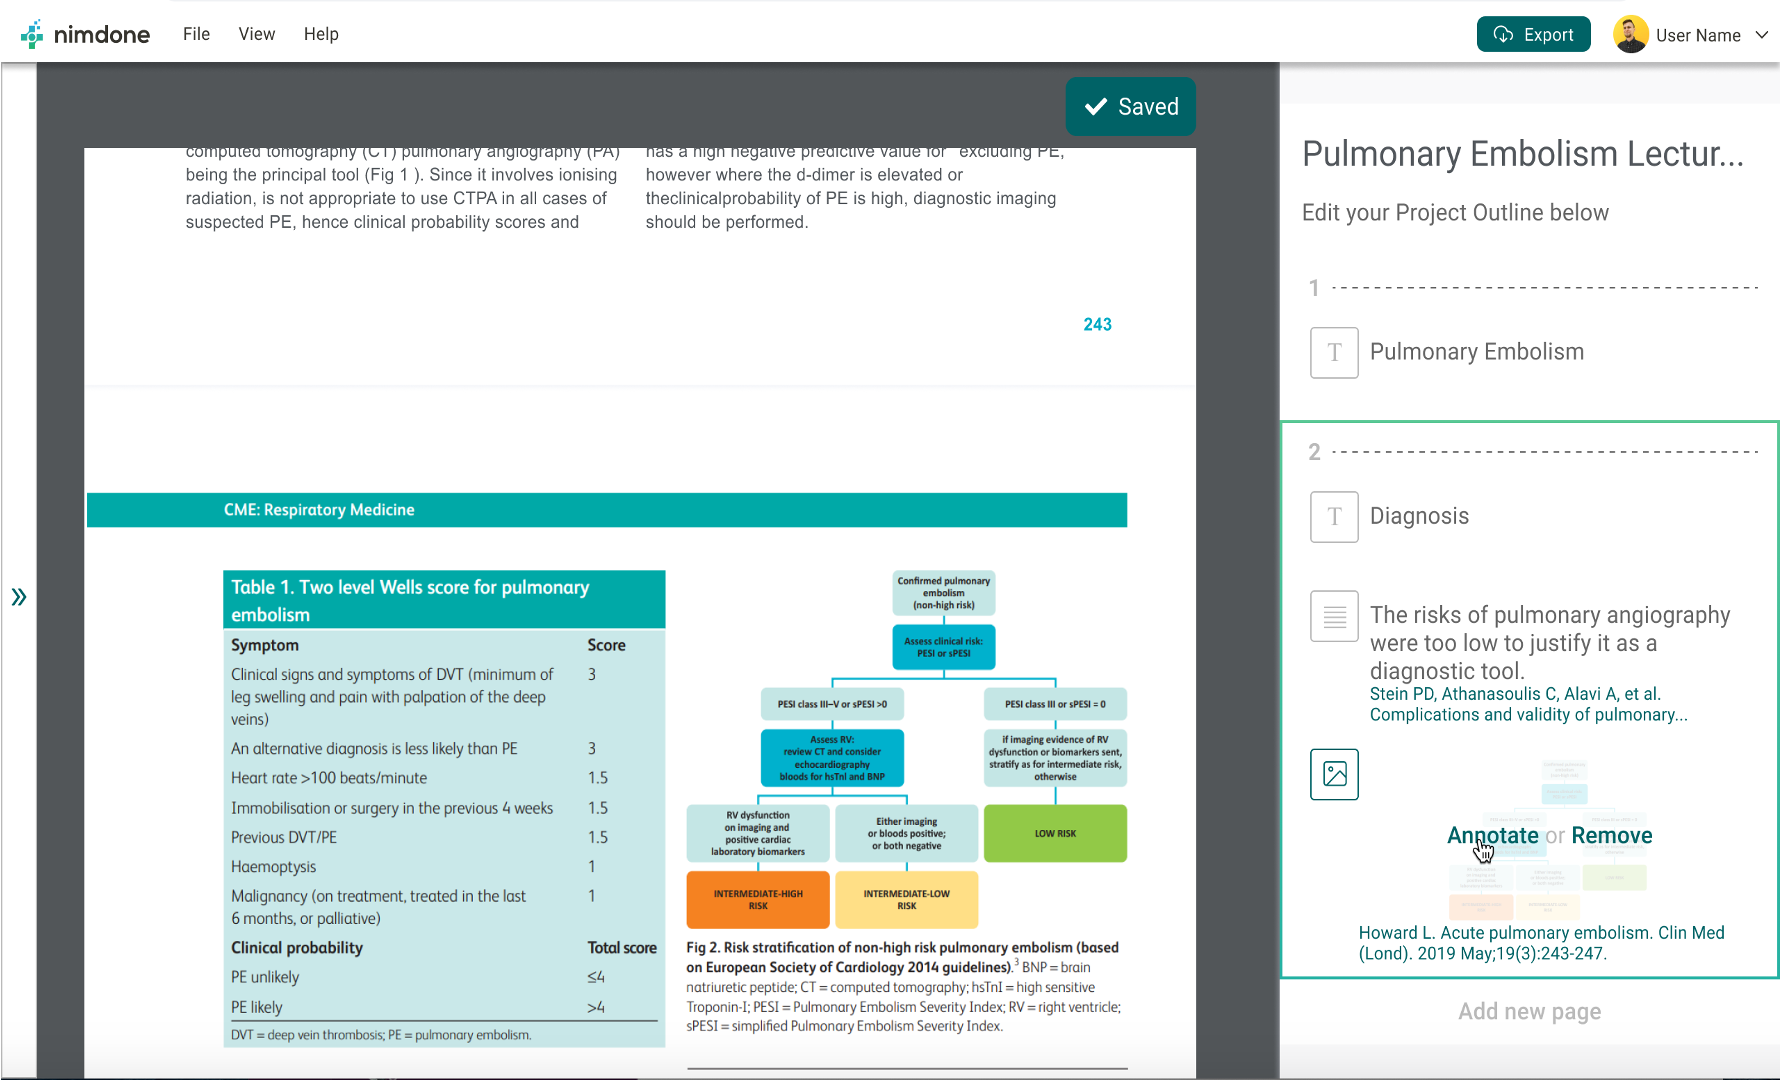Open the File menu
This screenshot has width=1781, height=1081.
(x=196, y=34)
